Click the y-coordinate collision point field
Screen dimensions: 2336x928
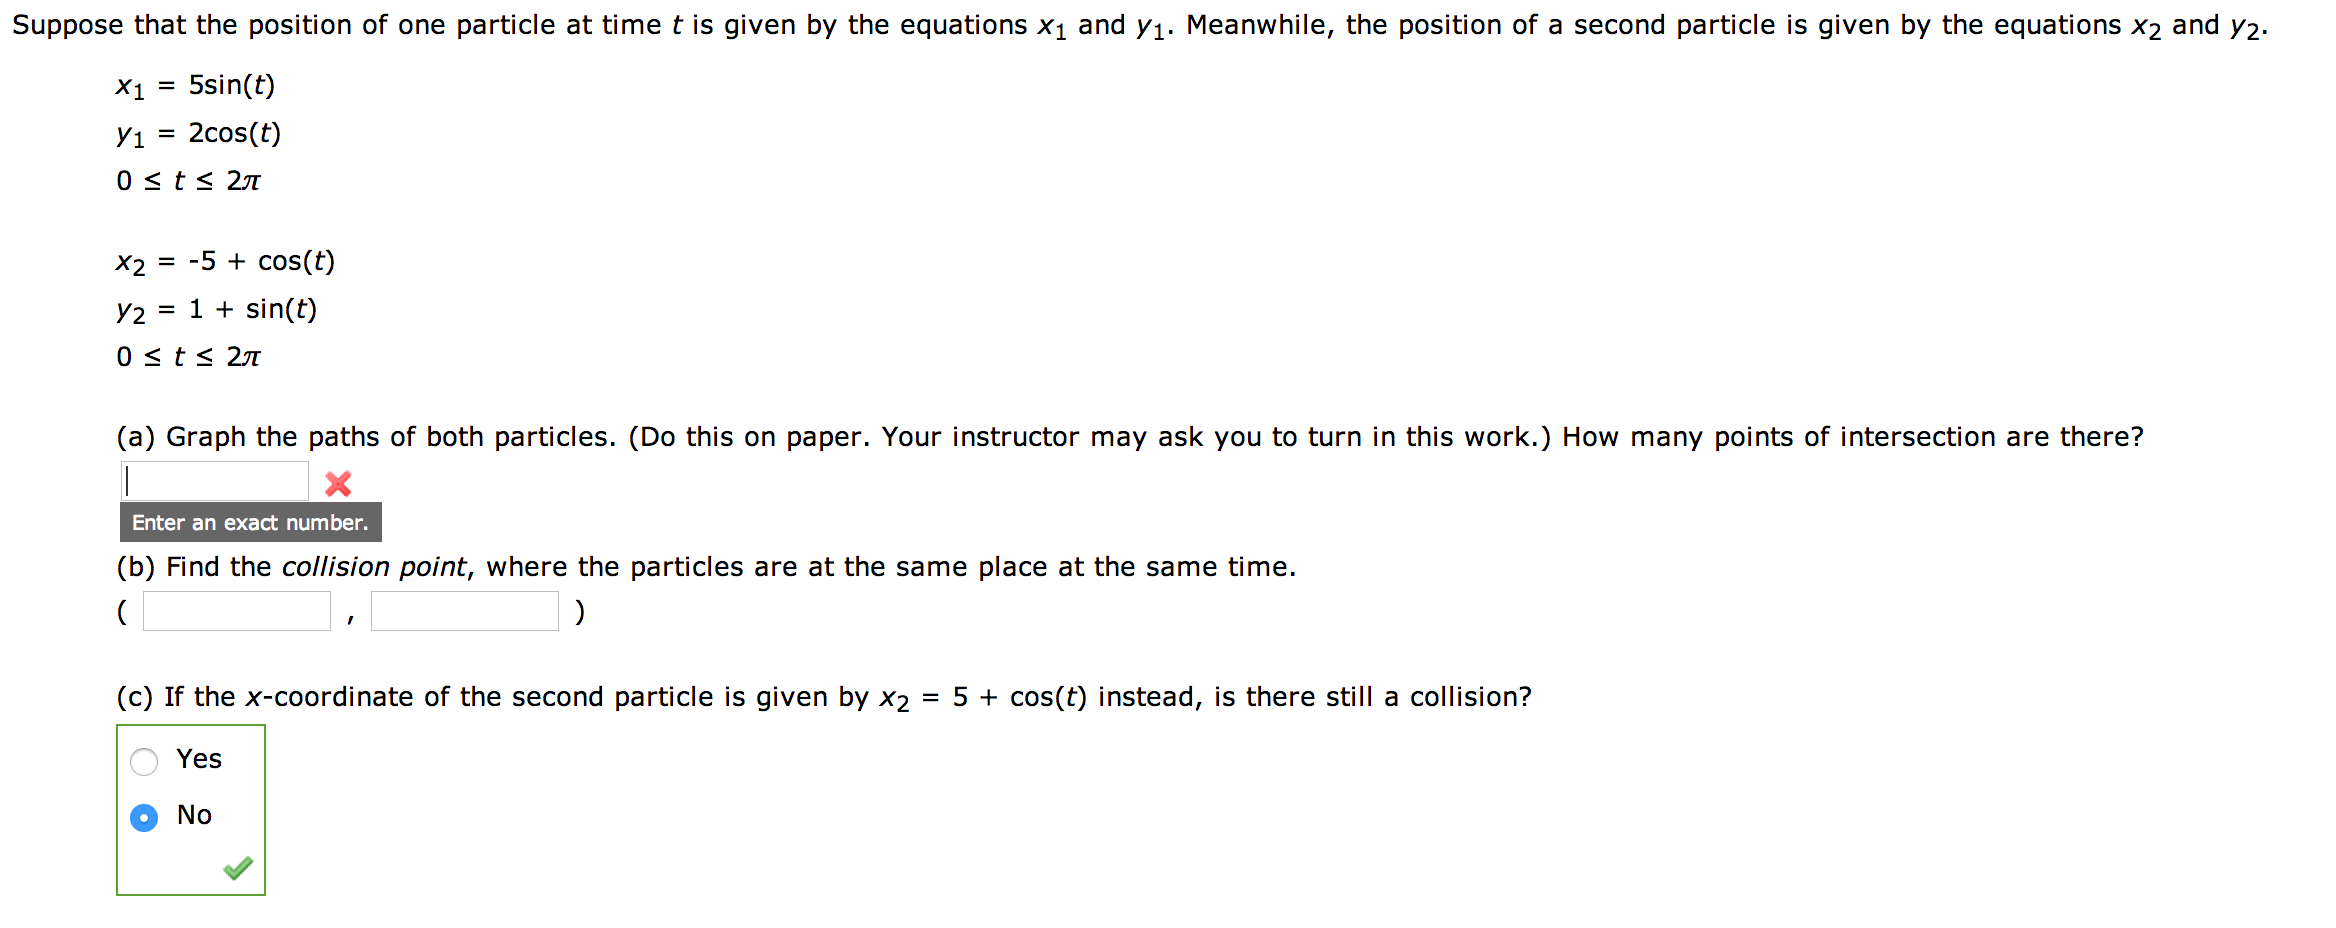click(x=463, y=609)
